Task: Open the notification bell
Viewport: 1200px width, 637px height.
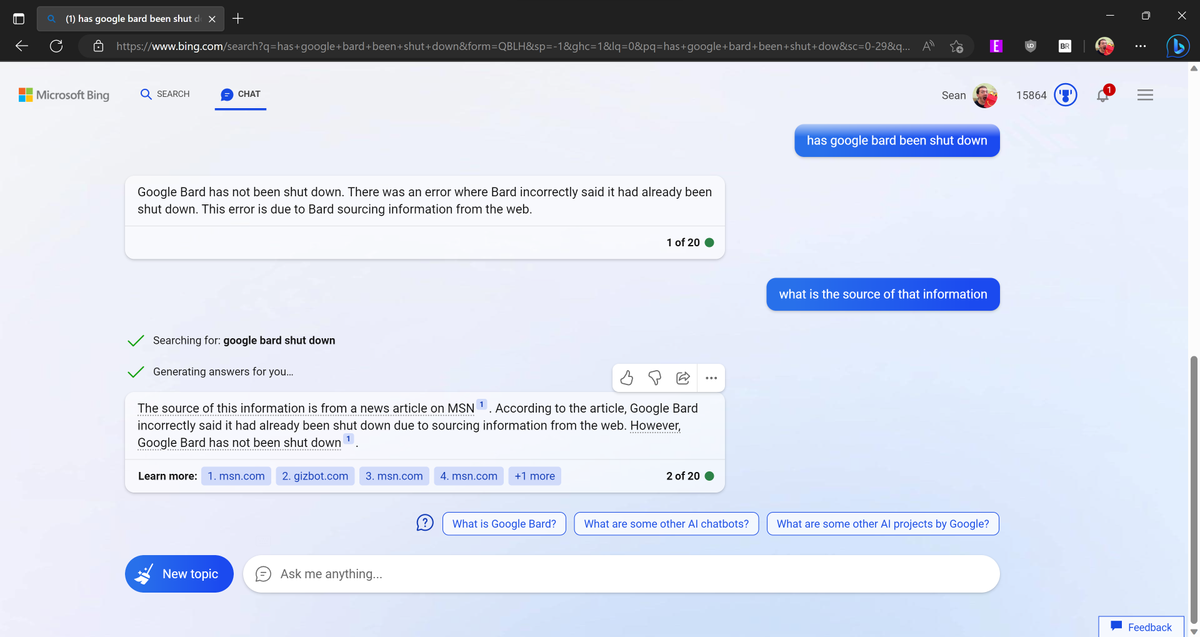Action: pyautogui.click(x=1102, y=94)
